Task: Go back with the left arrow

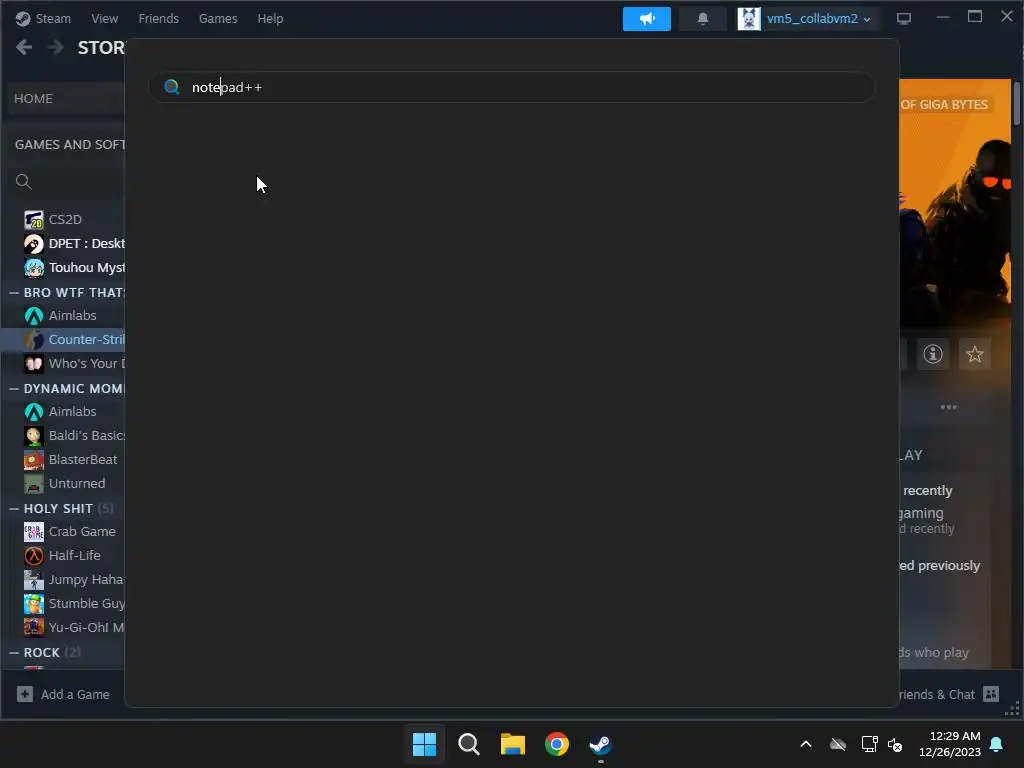Action: click(24, 47)
